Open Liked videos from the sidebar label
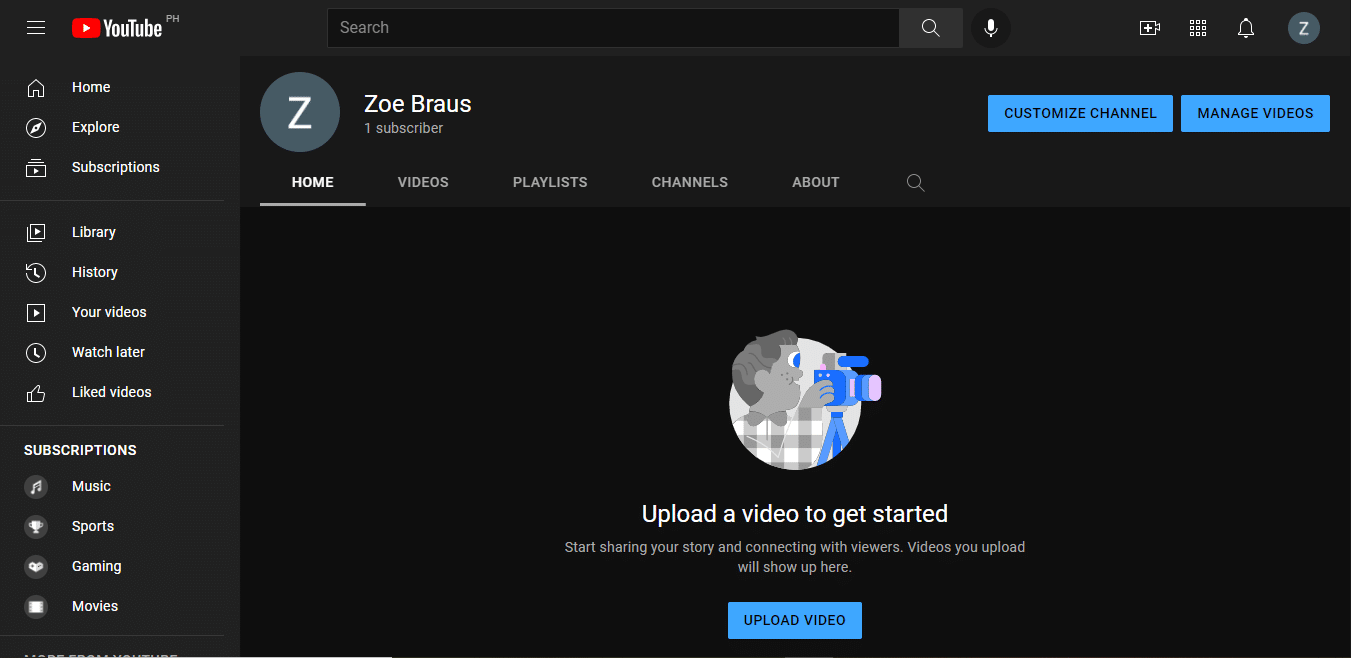The width and height of the screenshot is (1351, 658). (x=112, y=392)
